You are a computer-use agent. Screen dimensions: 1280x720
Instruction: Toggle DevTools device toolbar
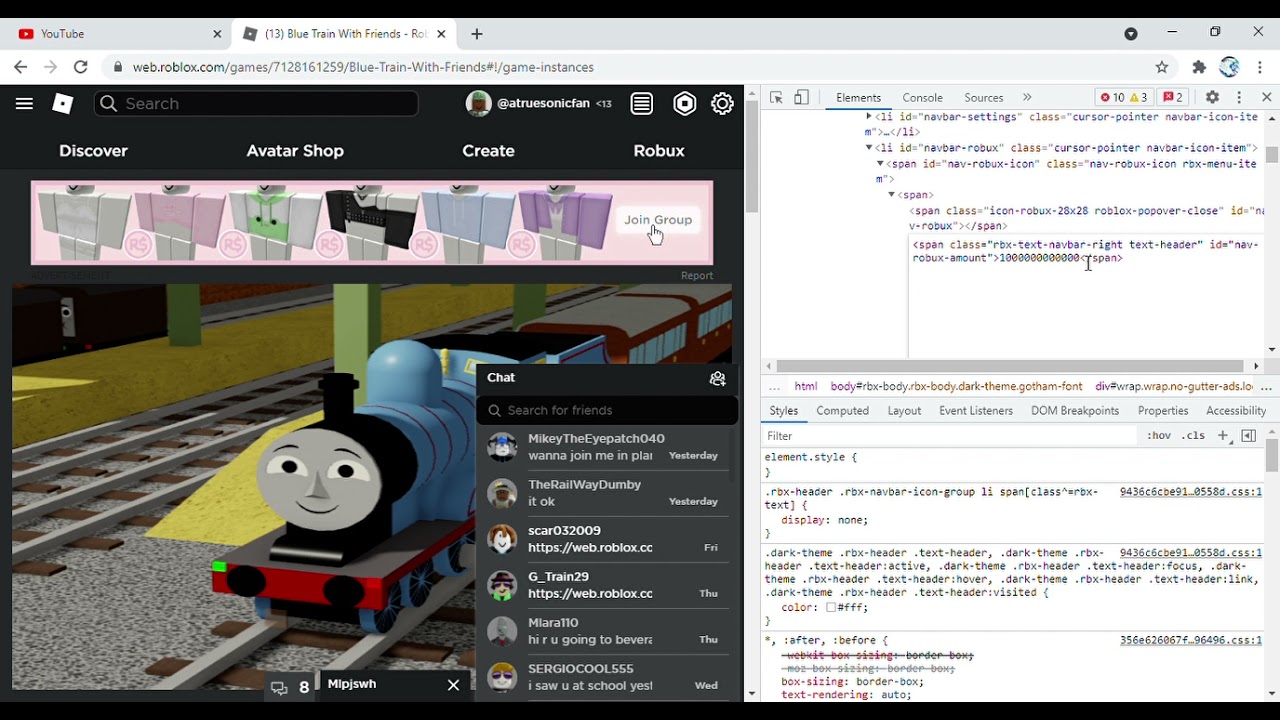click(801, 98)
